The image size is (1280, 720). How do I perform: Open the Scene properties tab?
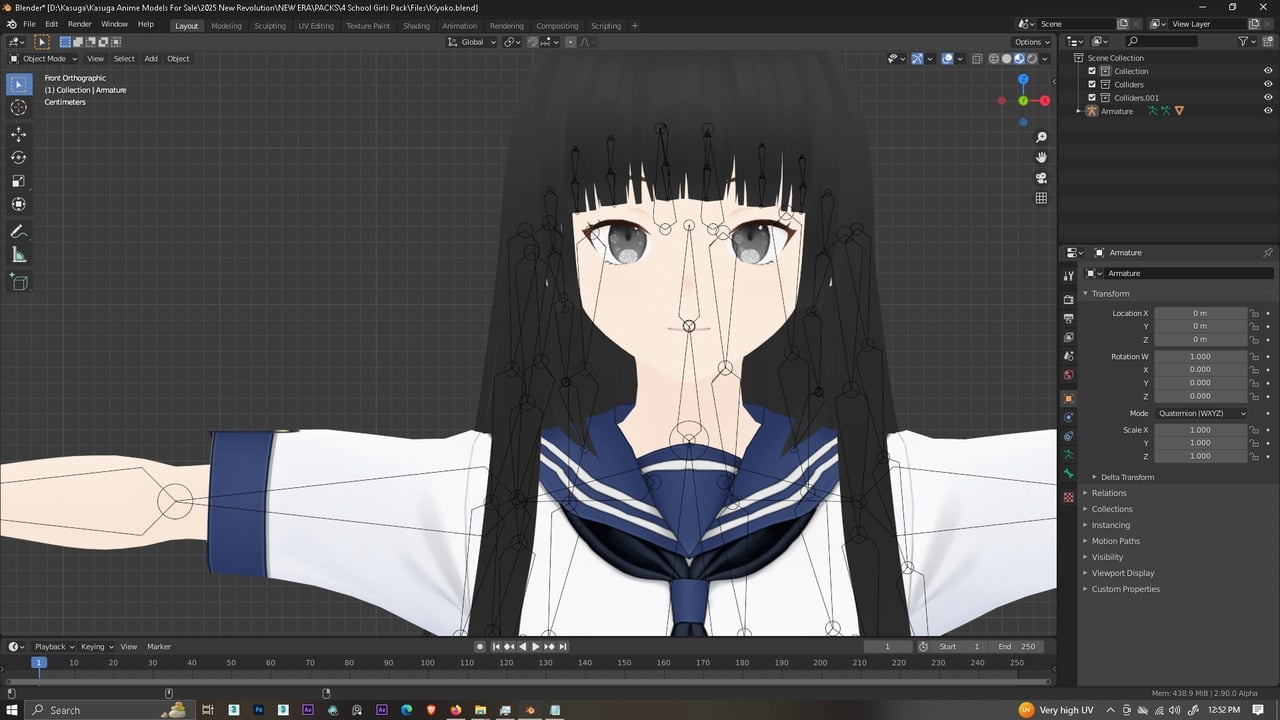[1069, 356]
